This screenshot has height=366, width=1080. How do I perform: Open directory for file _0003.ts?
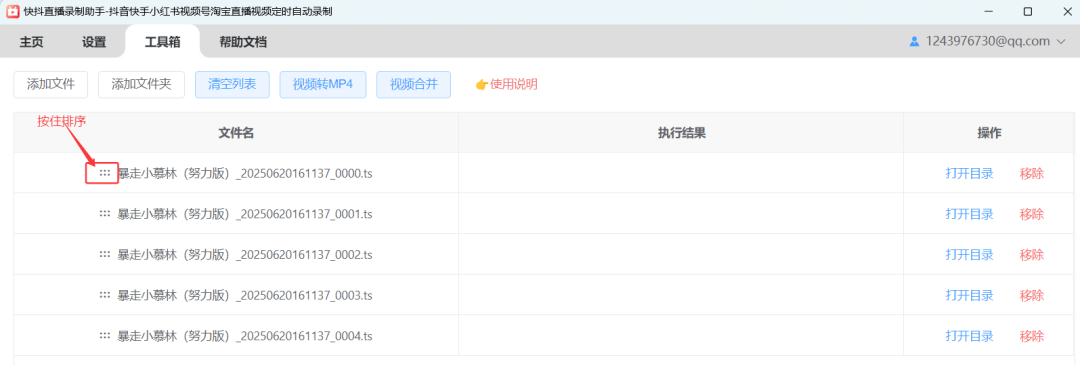pos(969,295)
